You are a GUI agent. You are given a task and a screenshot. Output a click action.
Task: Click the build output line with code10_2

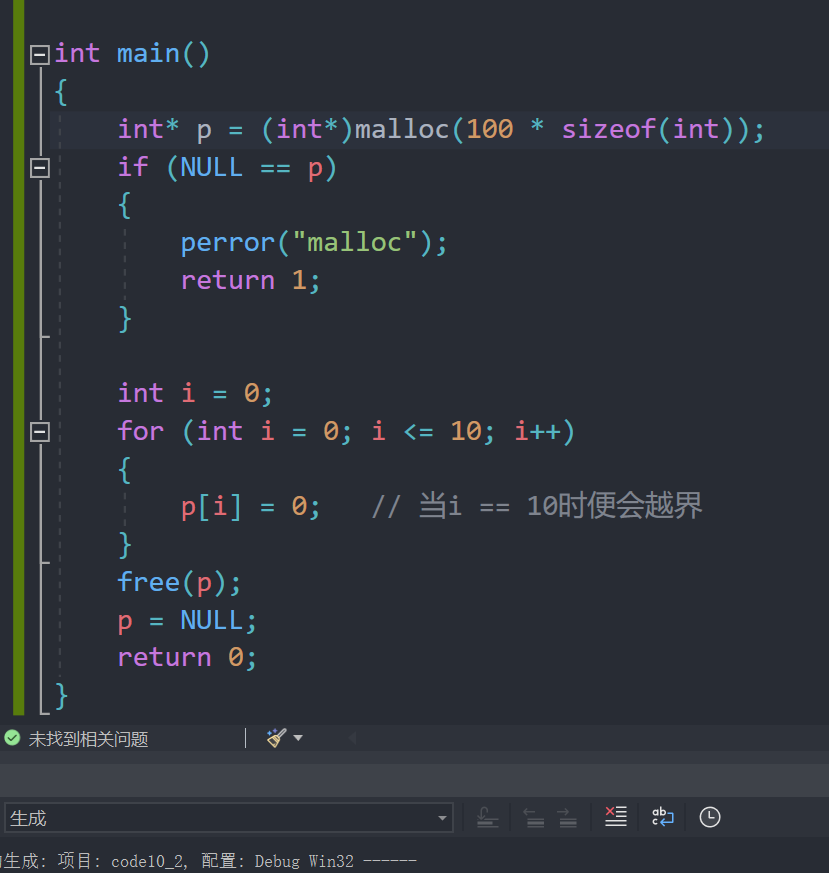pos(208,861)
